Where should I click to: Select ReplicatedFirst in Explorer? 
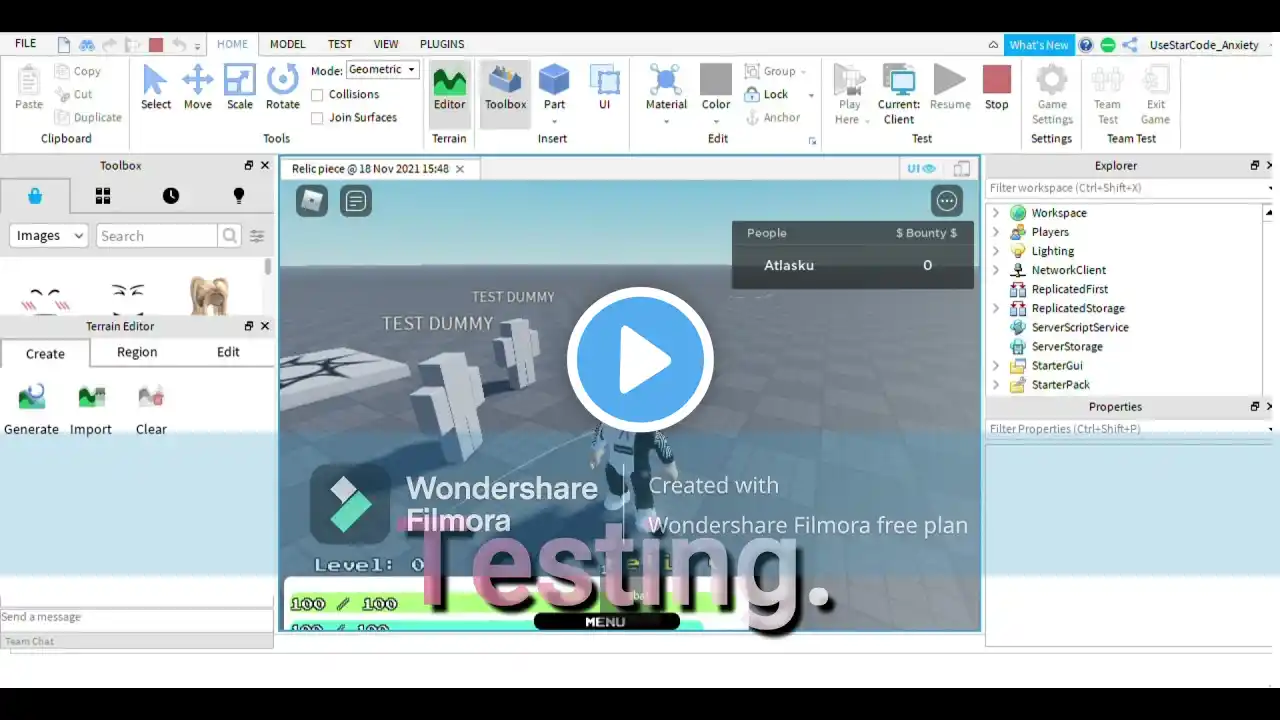point(1069,289)
